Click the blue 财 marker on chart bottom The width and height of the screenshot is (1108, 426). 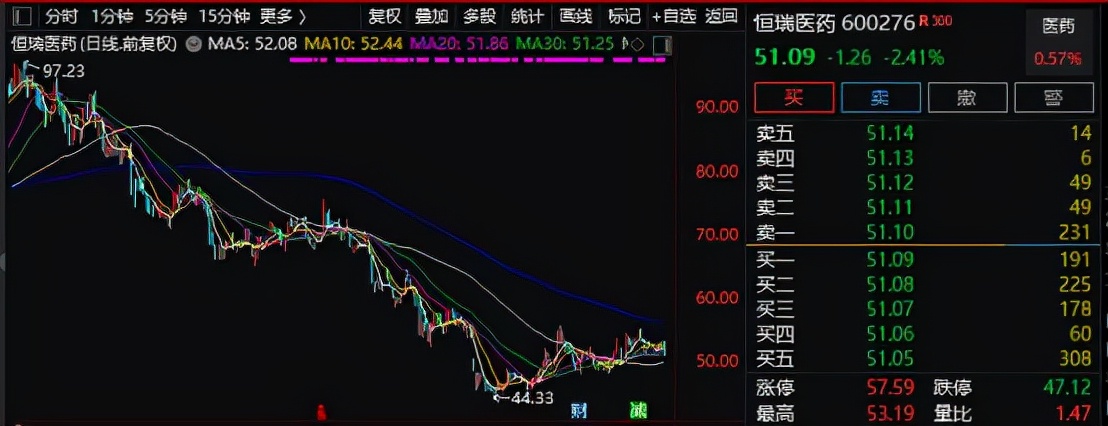click(x=579, y=410)
